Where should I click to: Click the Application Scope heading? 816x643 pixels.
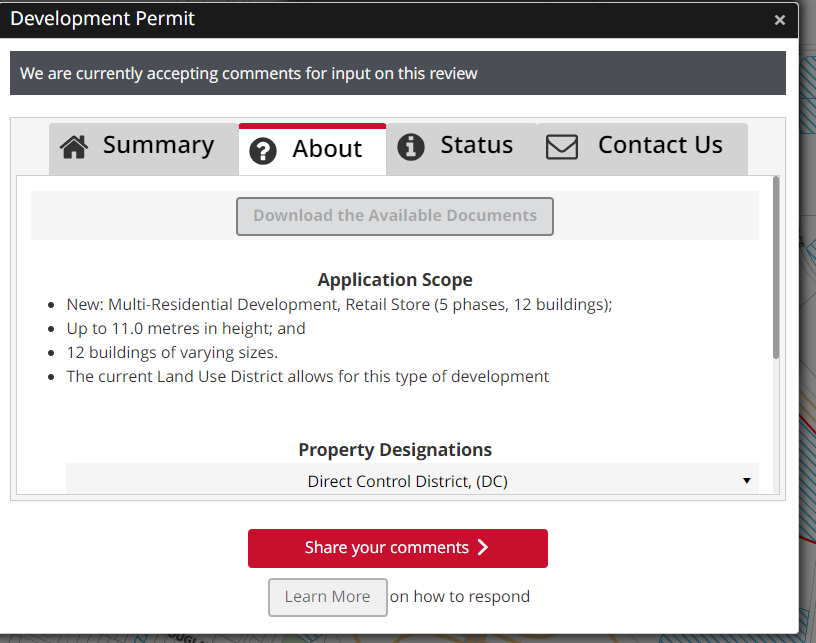click(395, 280)
